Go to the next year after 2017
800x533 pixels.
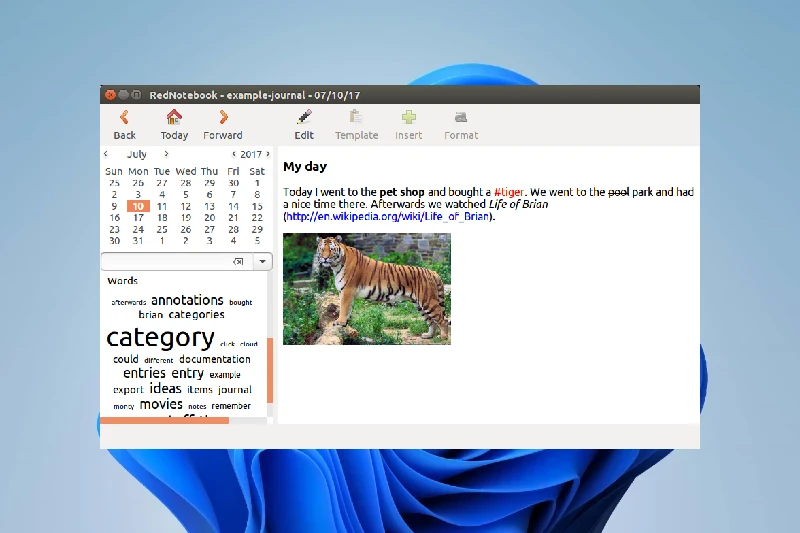click(267, 154)
